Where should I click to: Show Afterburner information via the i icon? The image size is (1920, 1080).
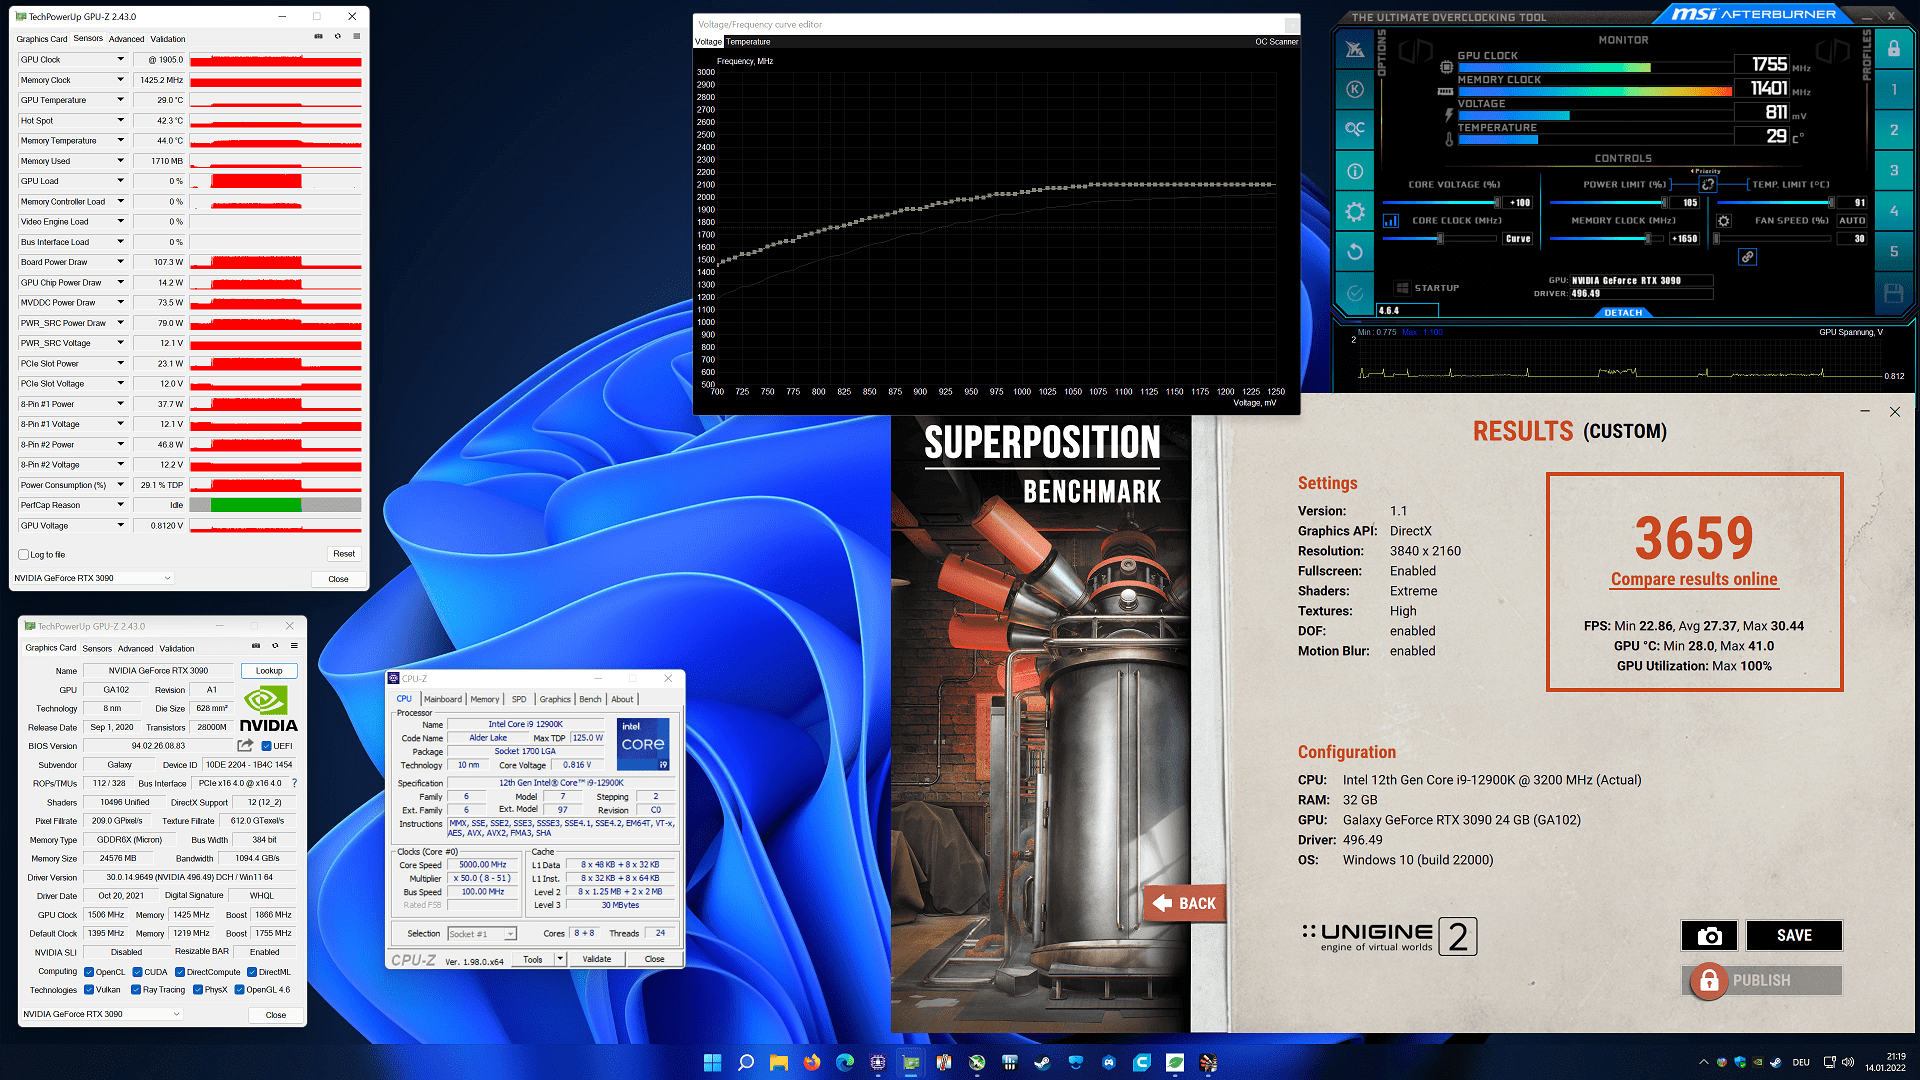point(1355,171)
